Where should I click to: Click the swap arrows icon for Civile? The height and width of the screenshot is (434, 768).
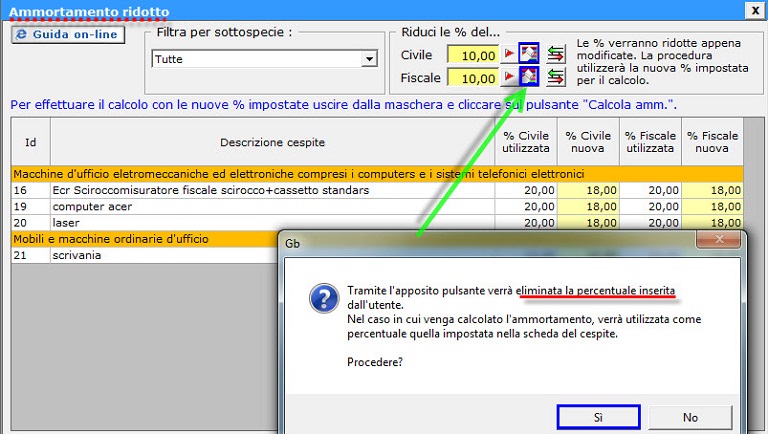pyautogui.click(x=556, y=54)
